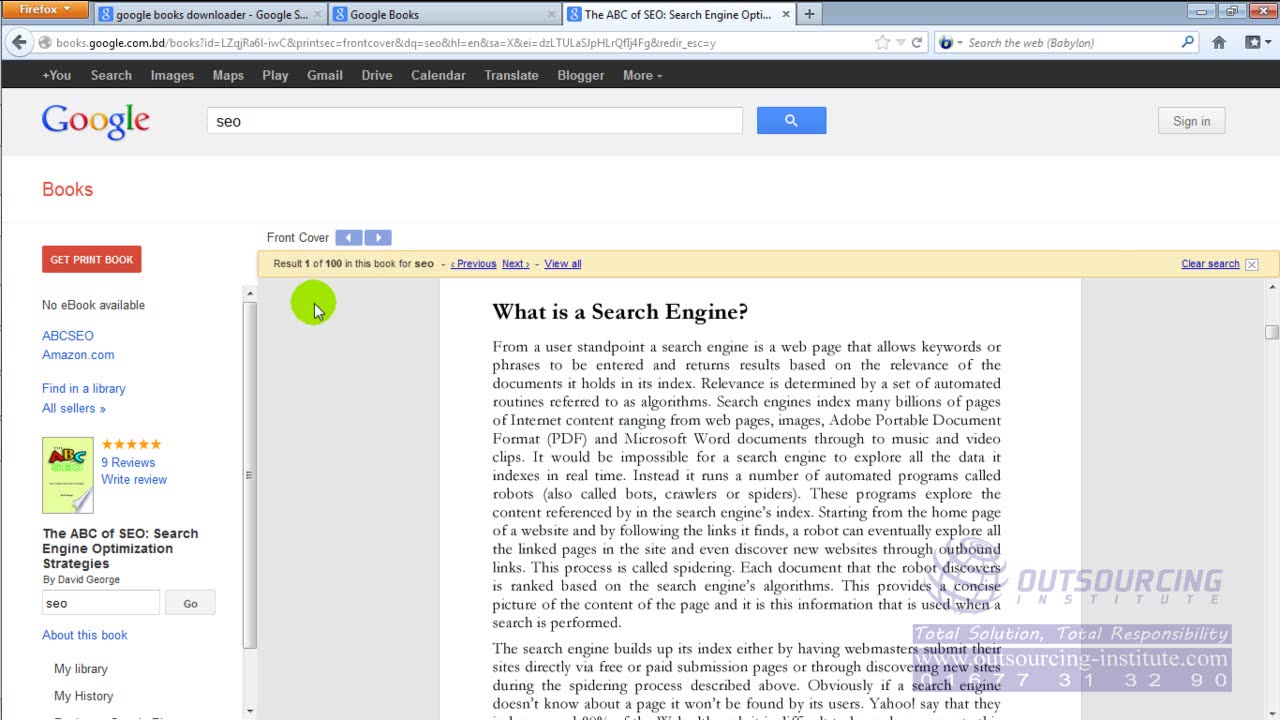Screen dimensions: 1280x720
Task: Open the Firefox home page icon
Action: pos(1219,43)
